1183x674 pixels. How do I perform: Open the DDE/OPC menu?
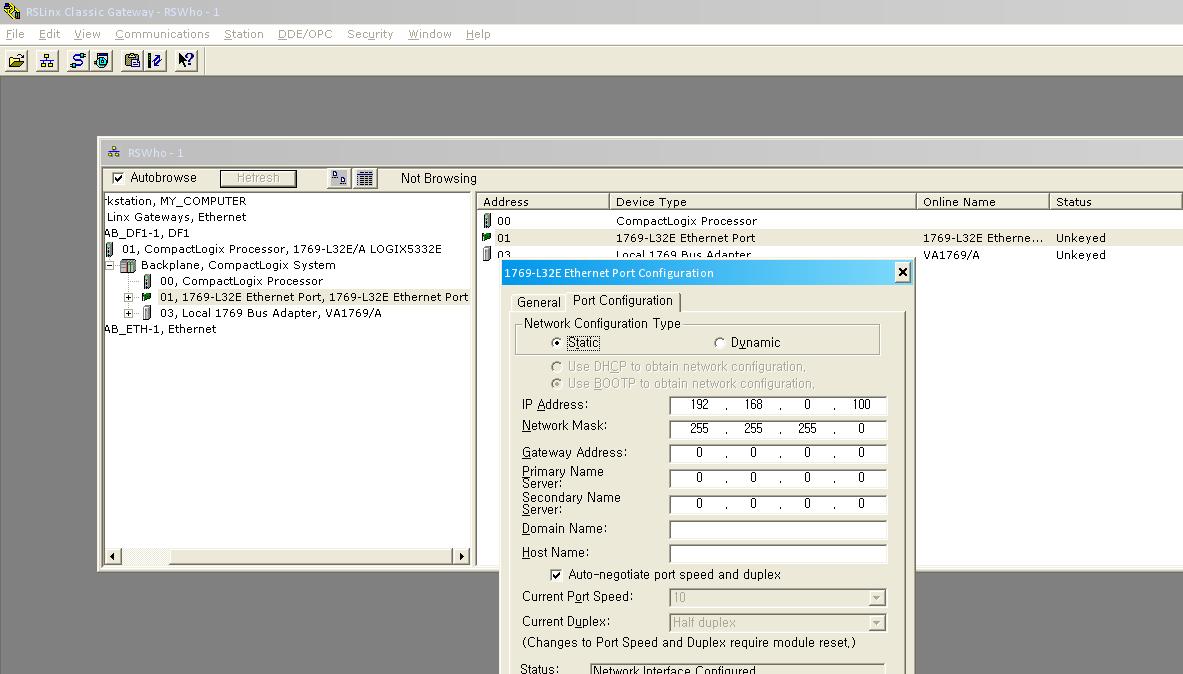(305, 34)
